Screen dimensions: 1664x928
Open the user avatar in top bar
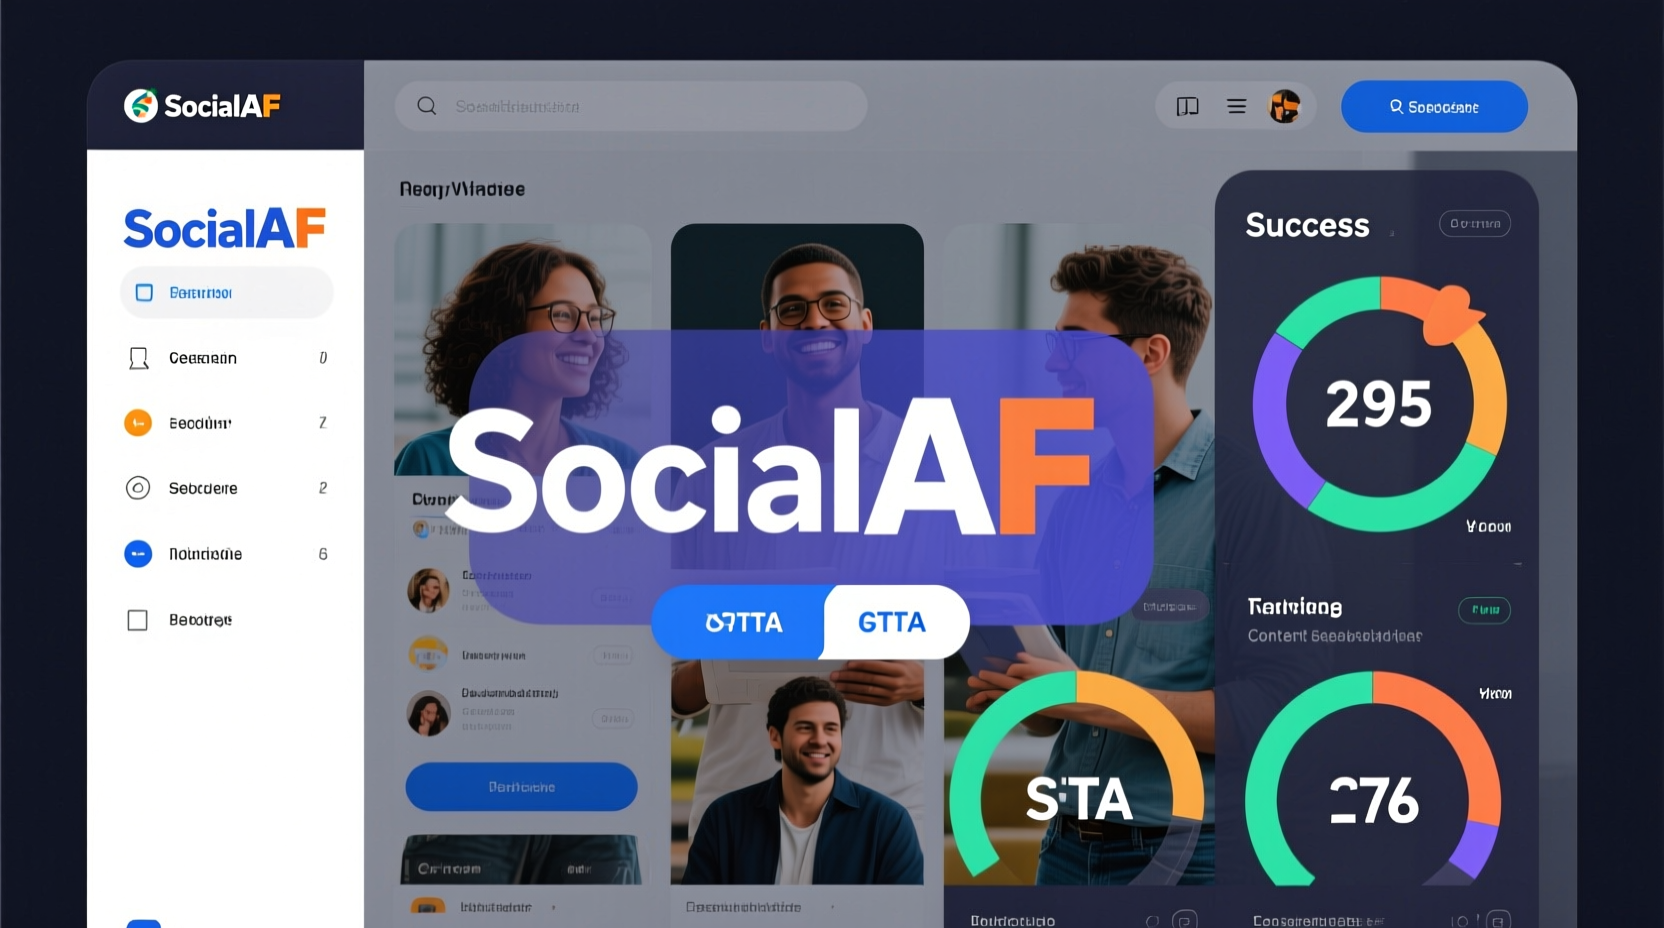(1284, 106)
